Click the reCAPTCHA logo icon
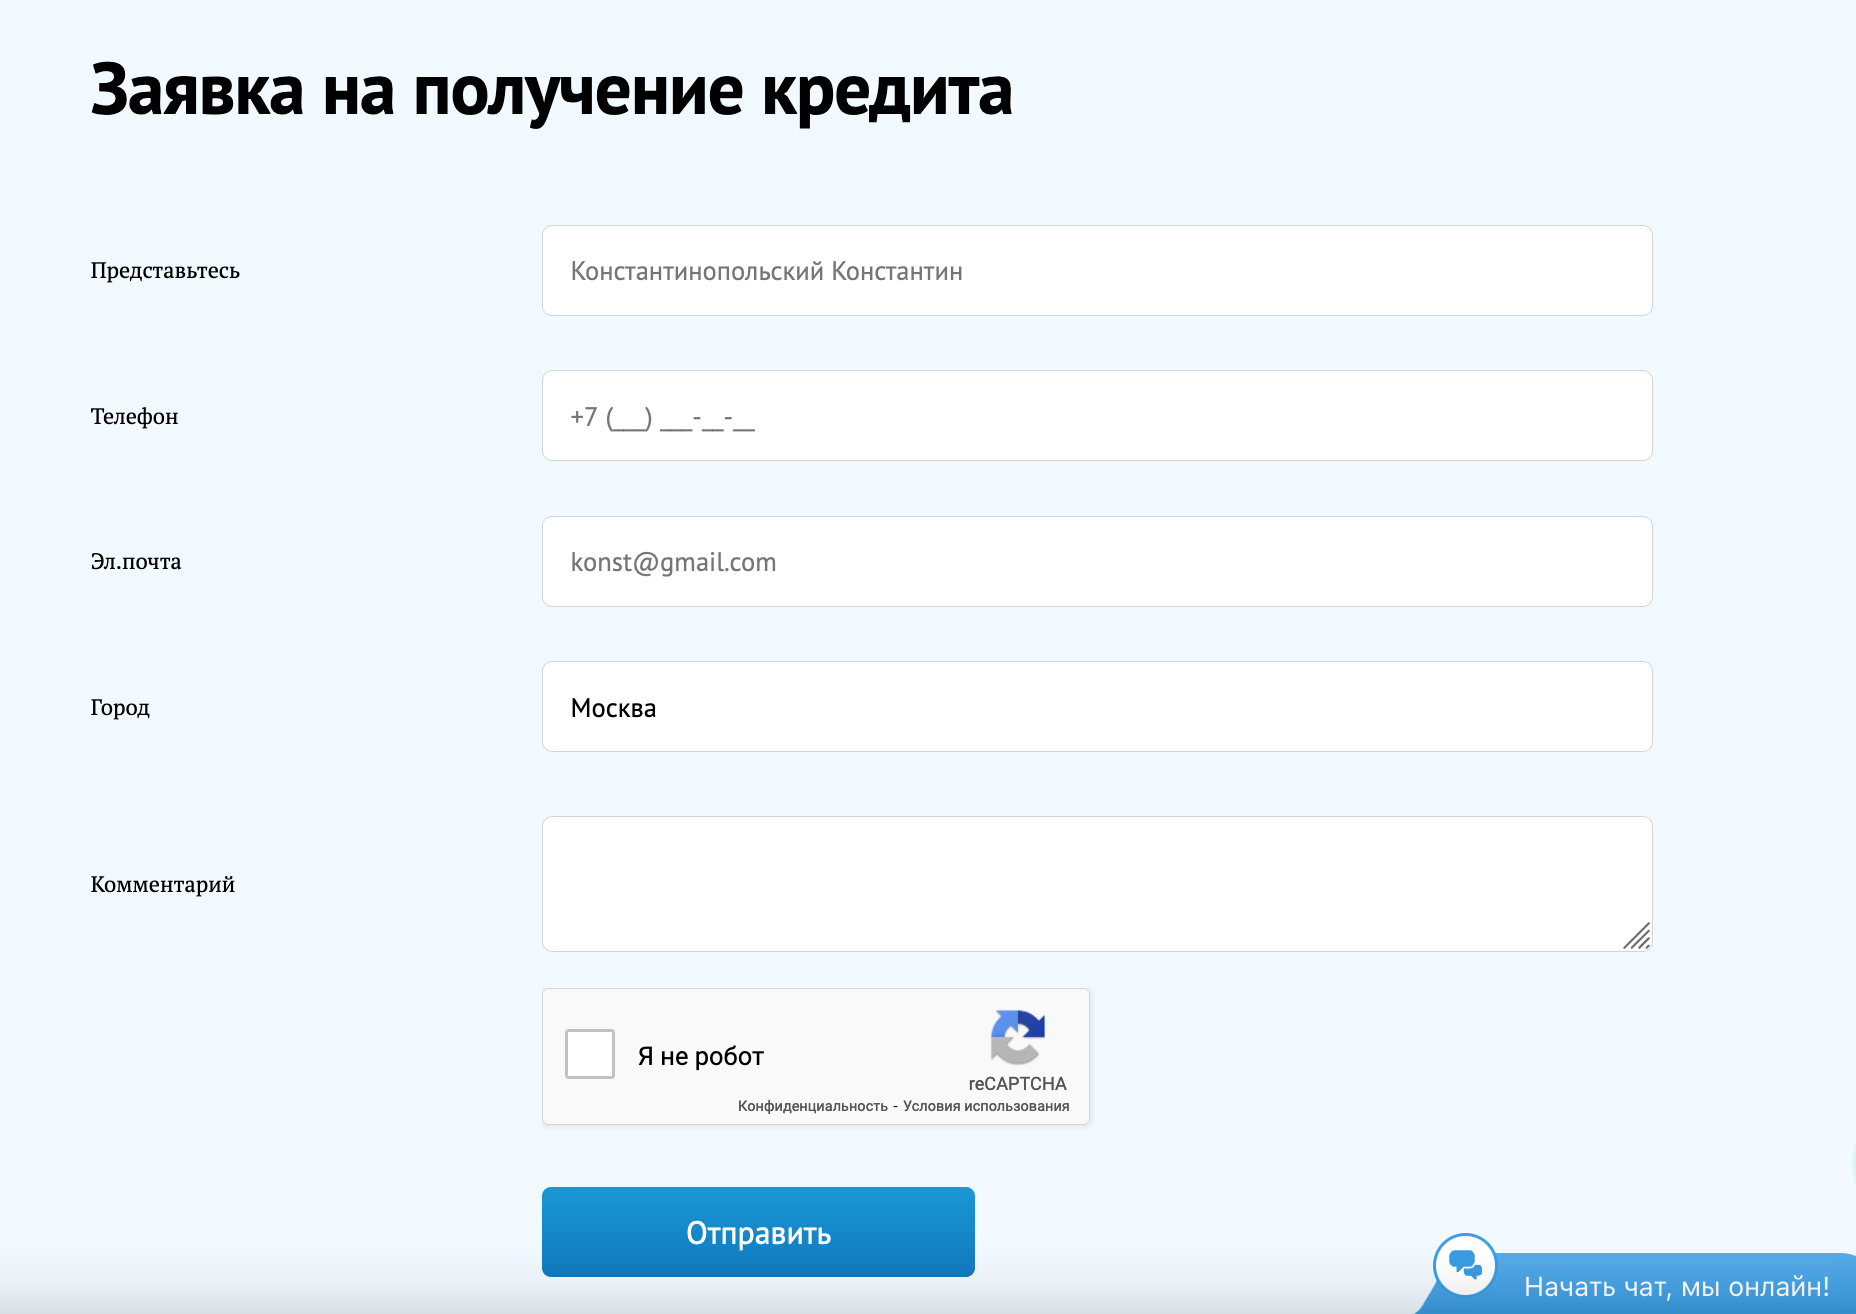 tap(1018, 1037)
